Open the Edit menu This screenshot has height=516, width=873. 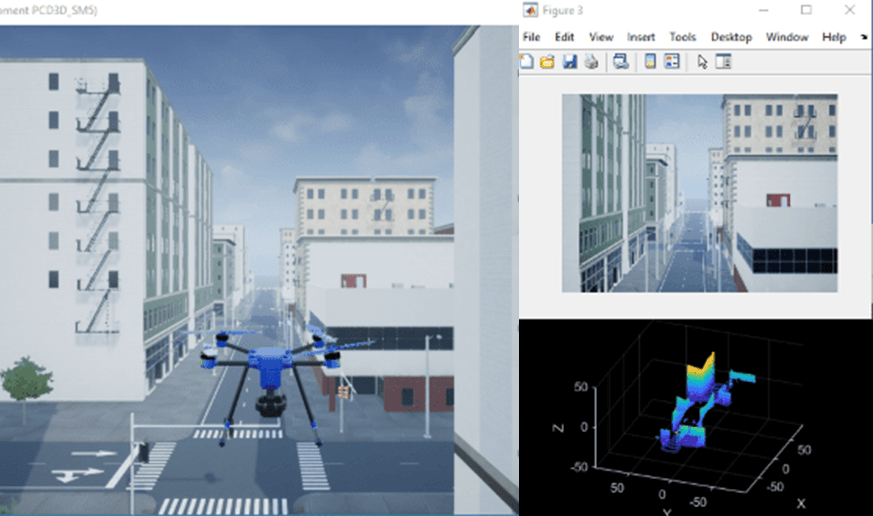[x=565, y=37]
